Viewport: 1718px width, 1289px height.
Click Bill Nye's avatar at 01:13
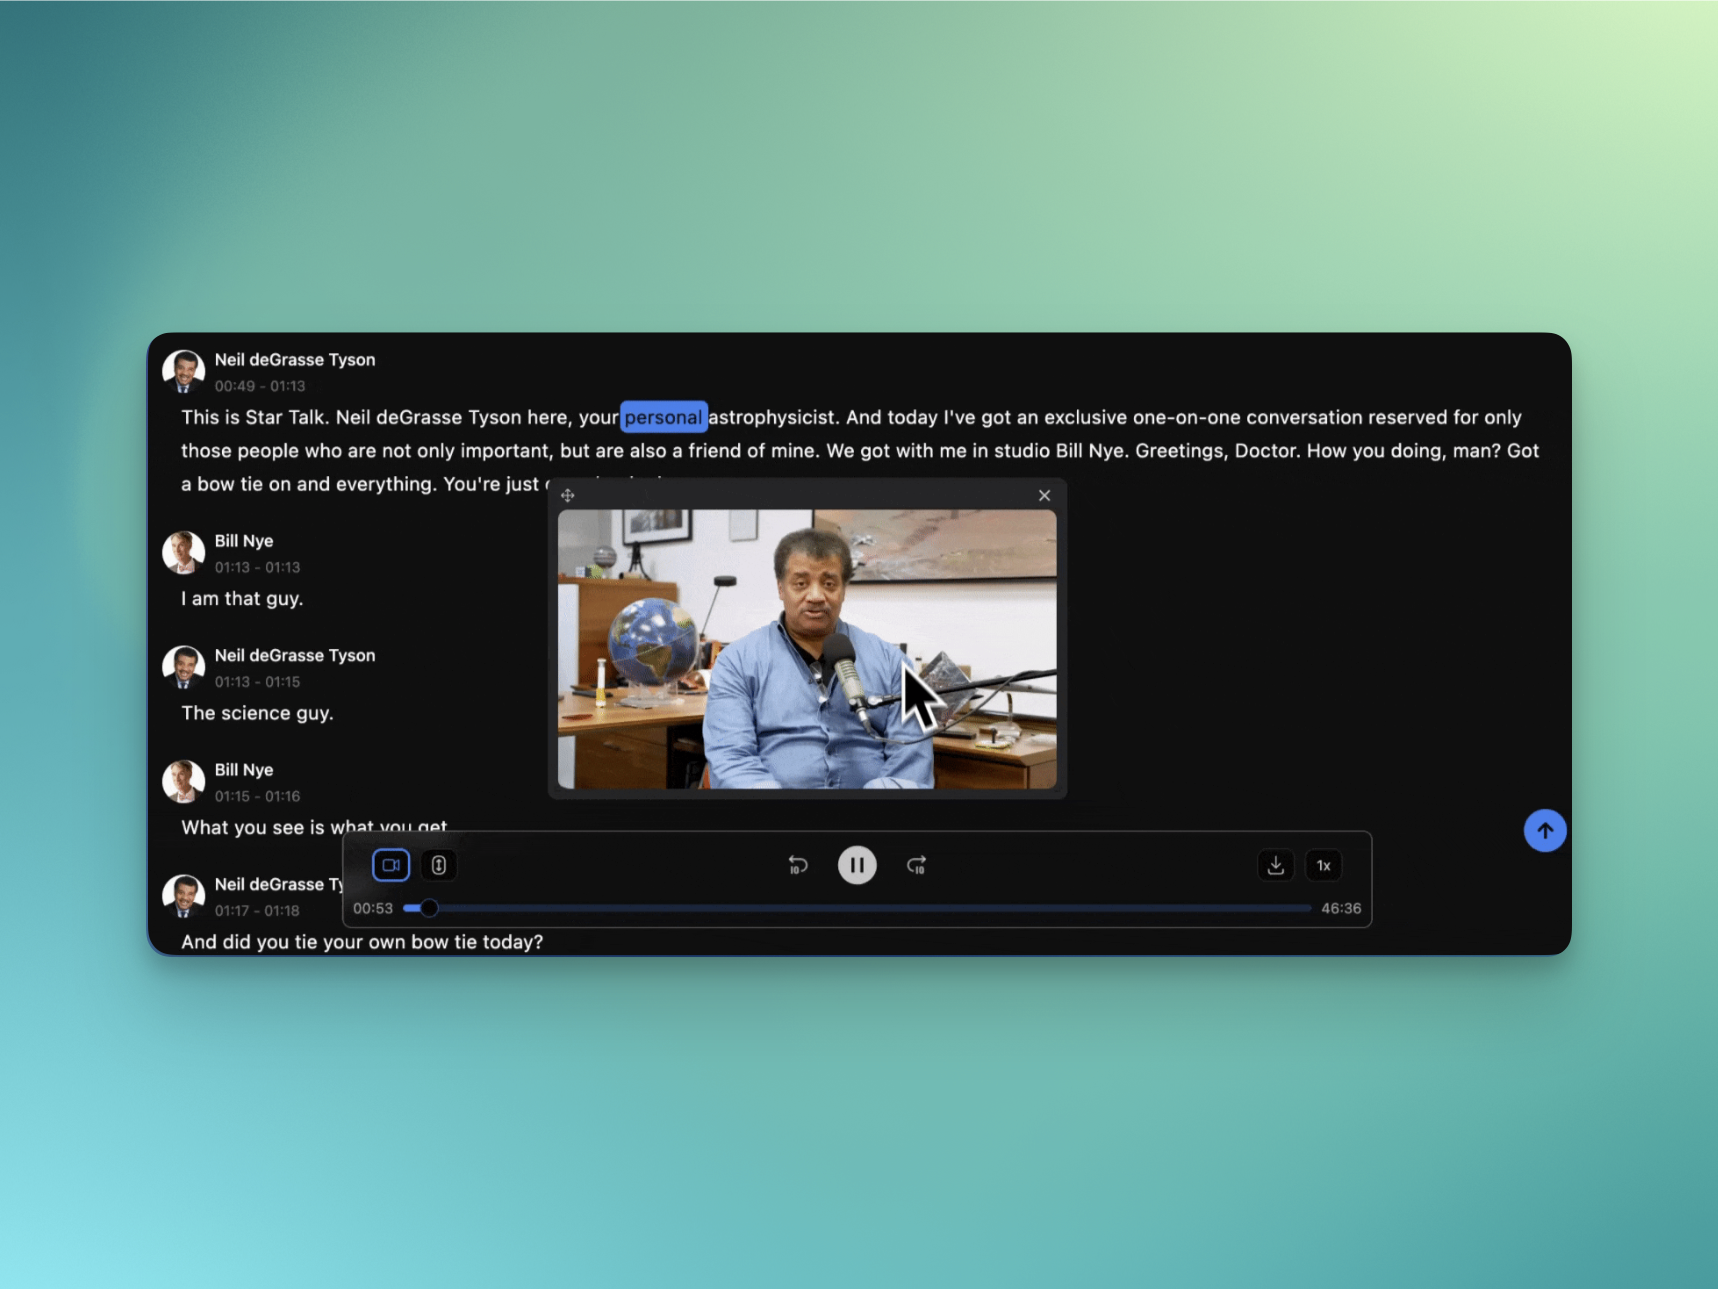click(184, 553)
